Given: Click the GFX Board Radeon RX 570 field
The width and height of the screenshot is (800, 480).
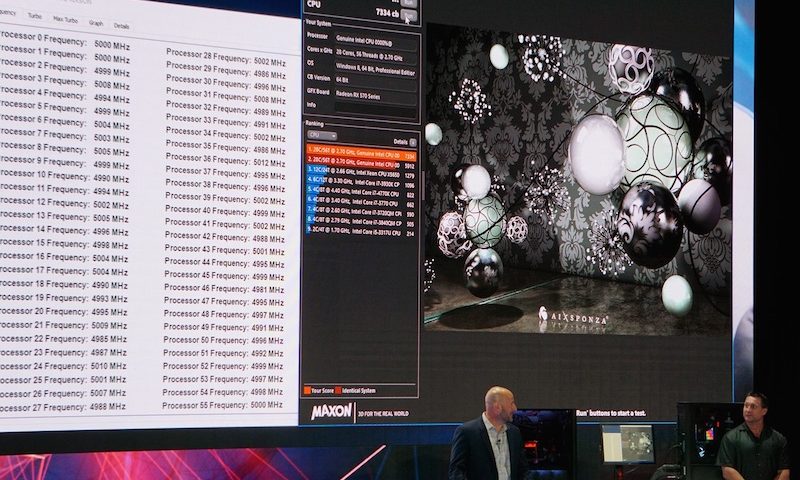Looking at the screenshot, I should [x=376, y=95].
